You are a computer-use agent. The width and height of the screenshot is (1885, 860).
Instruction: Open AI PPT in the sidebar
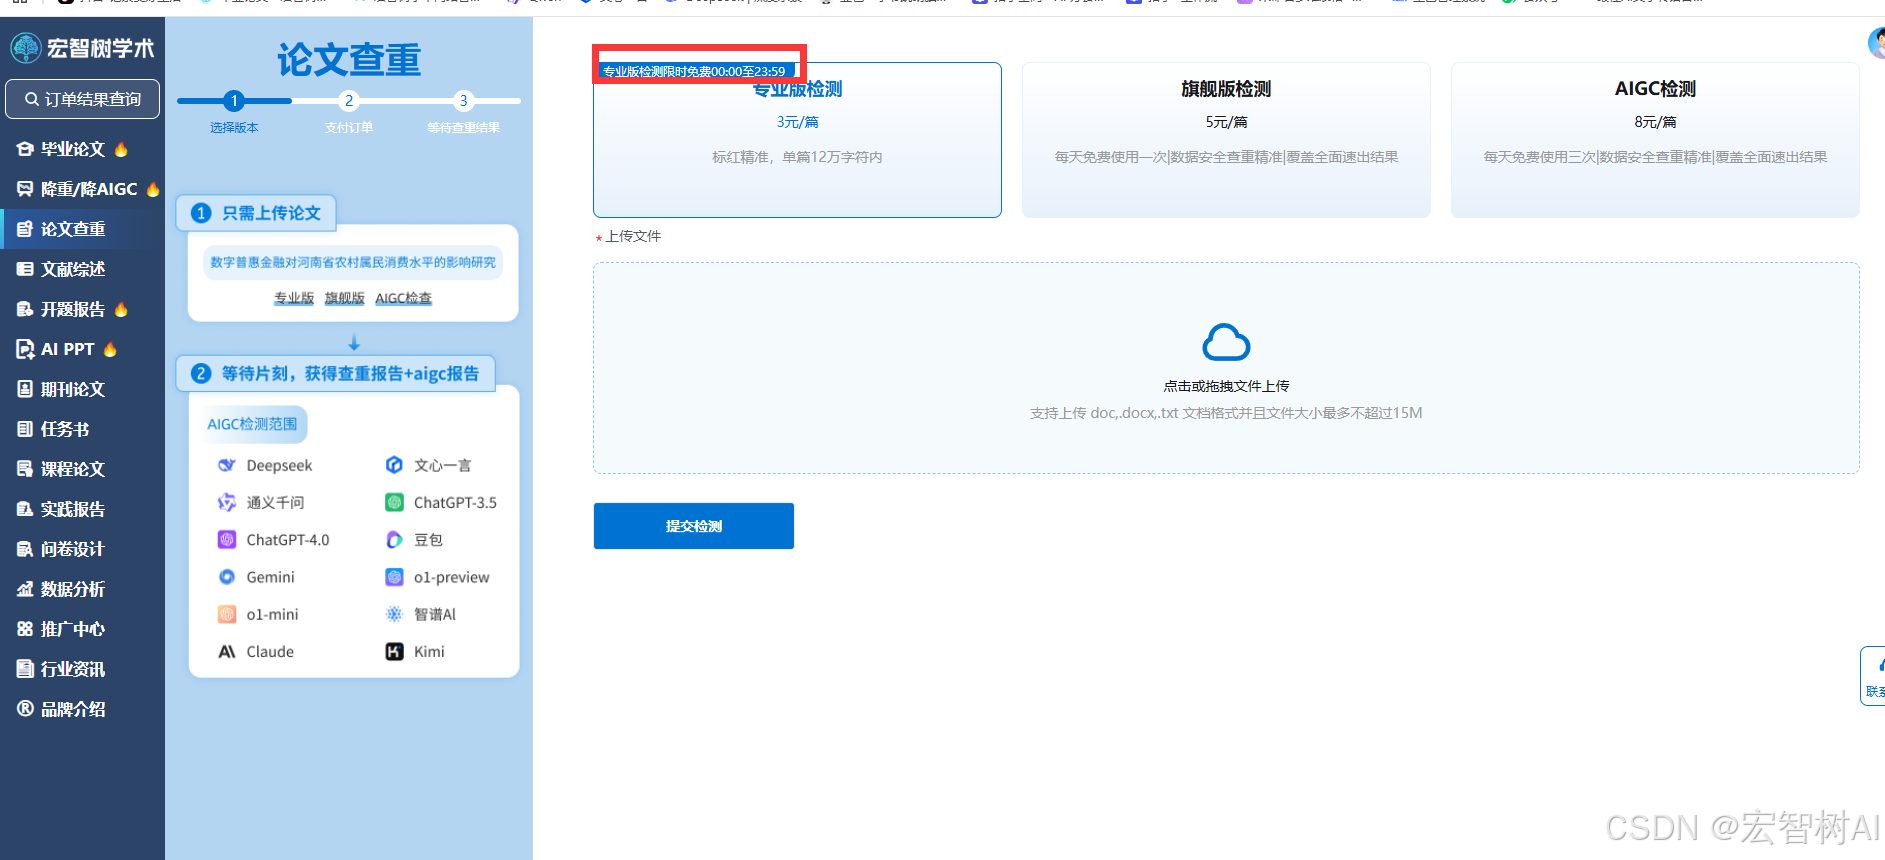pos(67,349)
